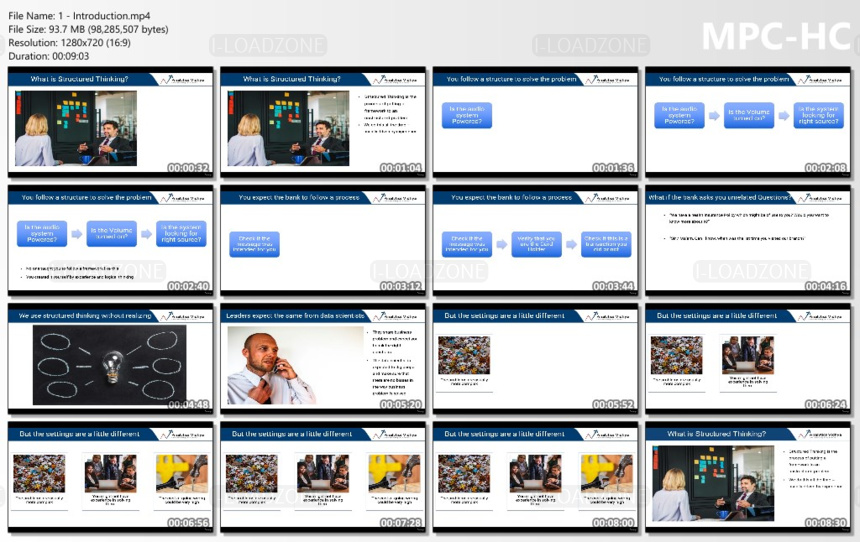This screenshot has height=542, width=860.
Task: Select the 'Duration: 00:09:03' text
Action: click(48, 56)
